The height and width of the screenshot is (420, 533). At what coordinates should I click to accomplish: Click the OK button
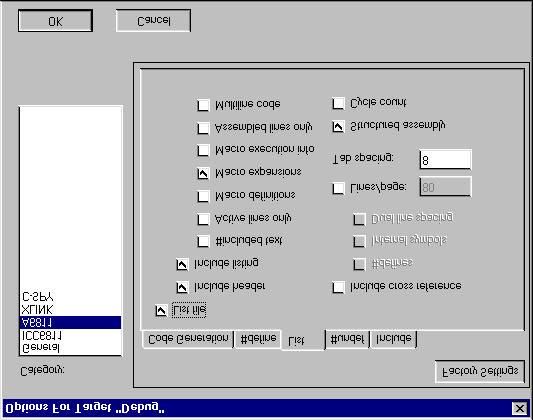[55, 21]
